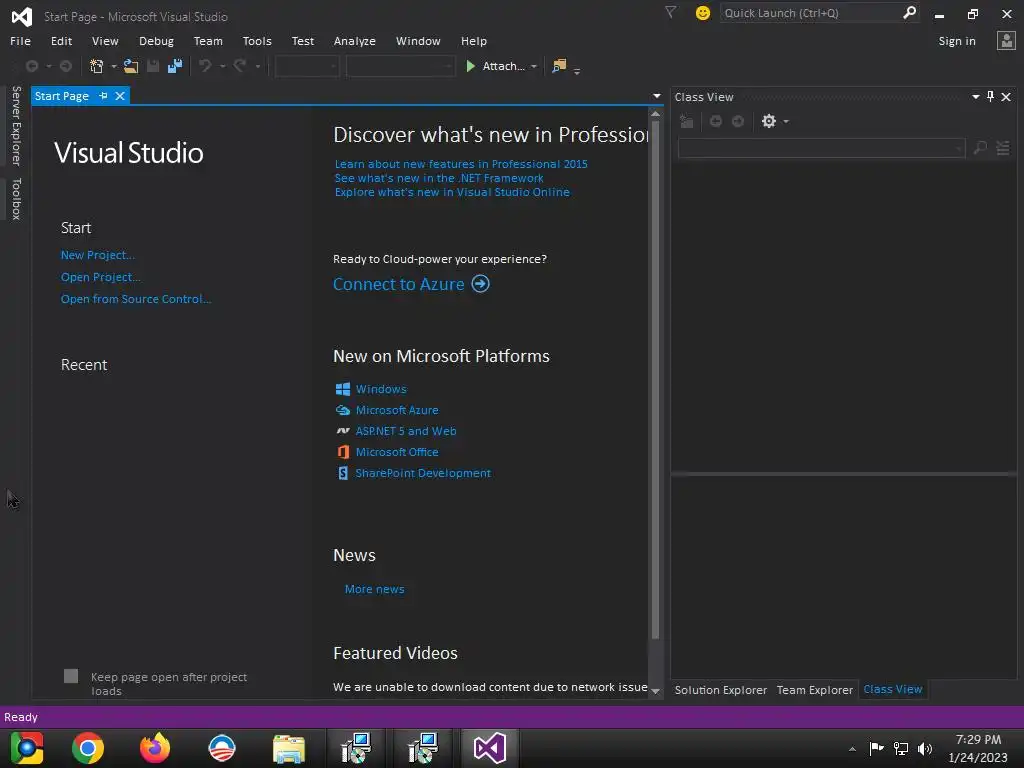Expand the Undo history dropdown arrow
Screen dimensions: 1024x768
(223, 67)
